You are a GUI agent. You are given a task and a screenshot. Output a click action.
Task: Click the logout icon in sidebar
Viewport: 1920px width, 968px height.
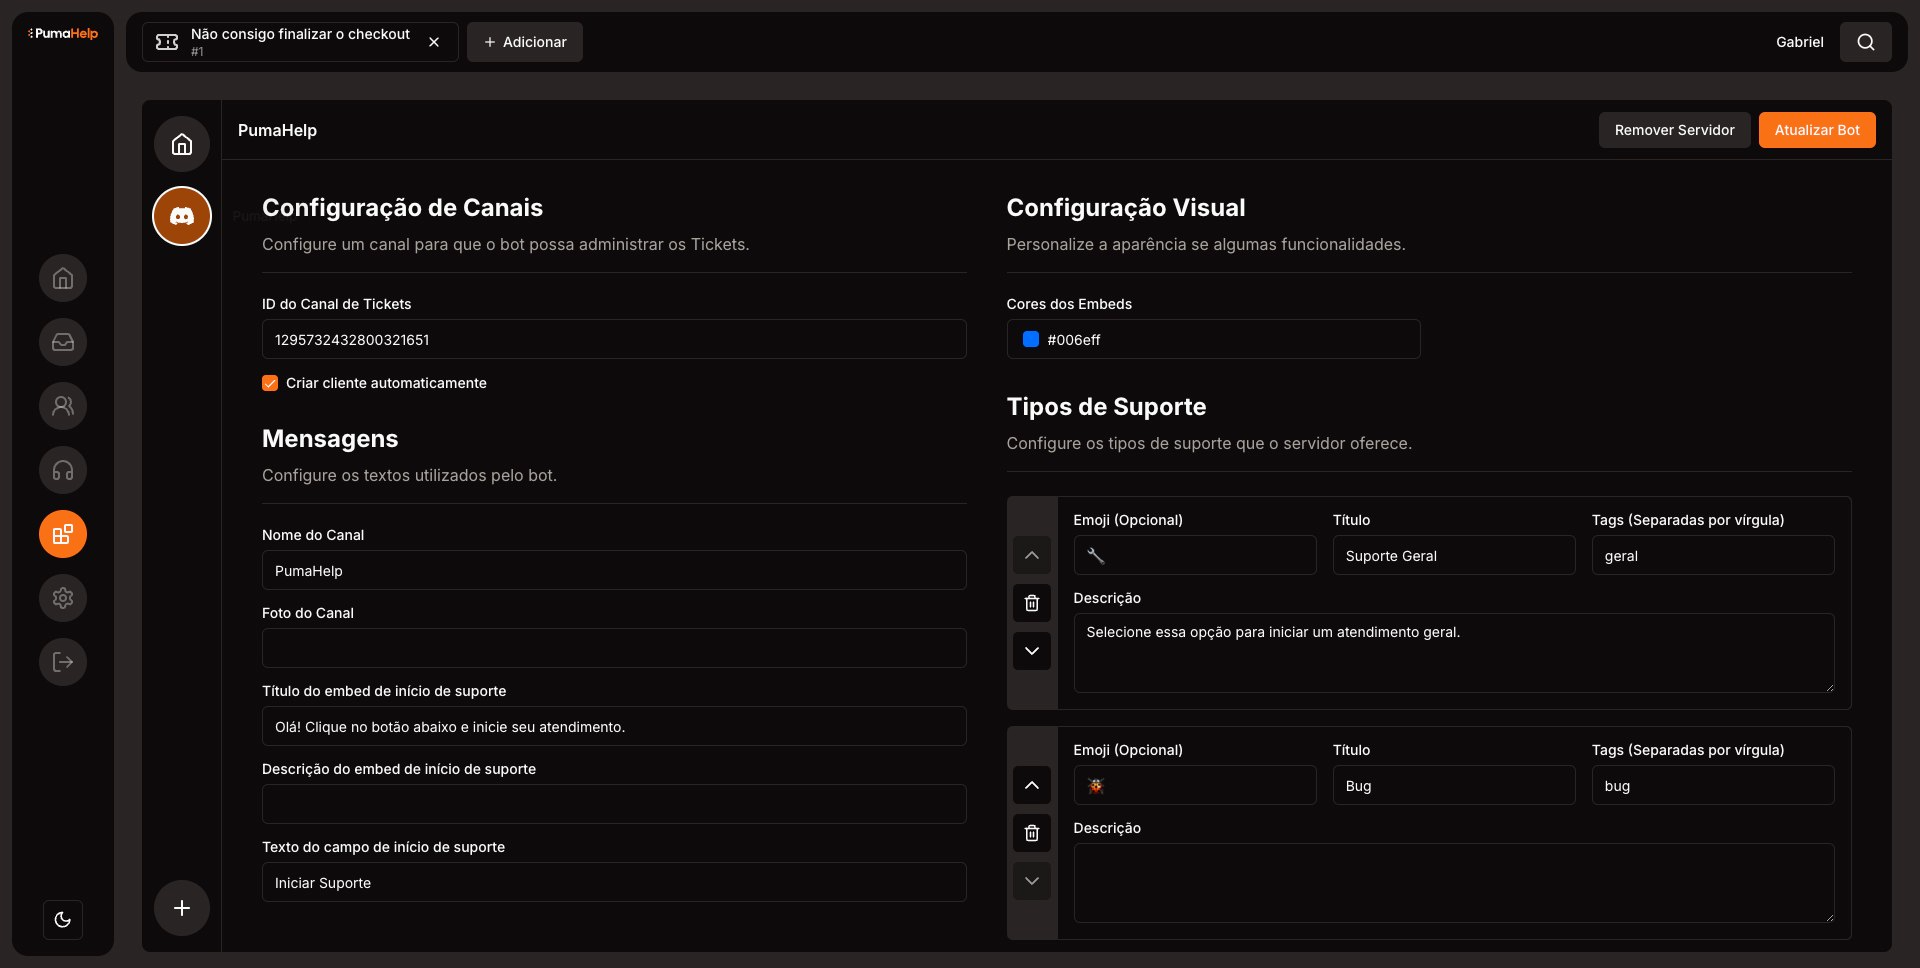click(x=63, y=662)
